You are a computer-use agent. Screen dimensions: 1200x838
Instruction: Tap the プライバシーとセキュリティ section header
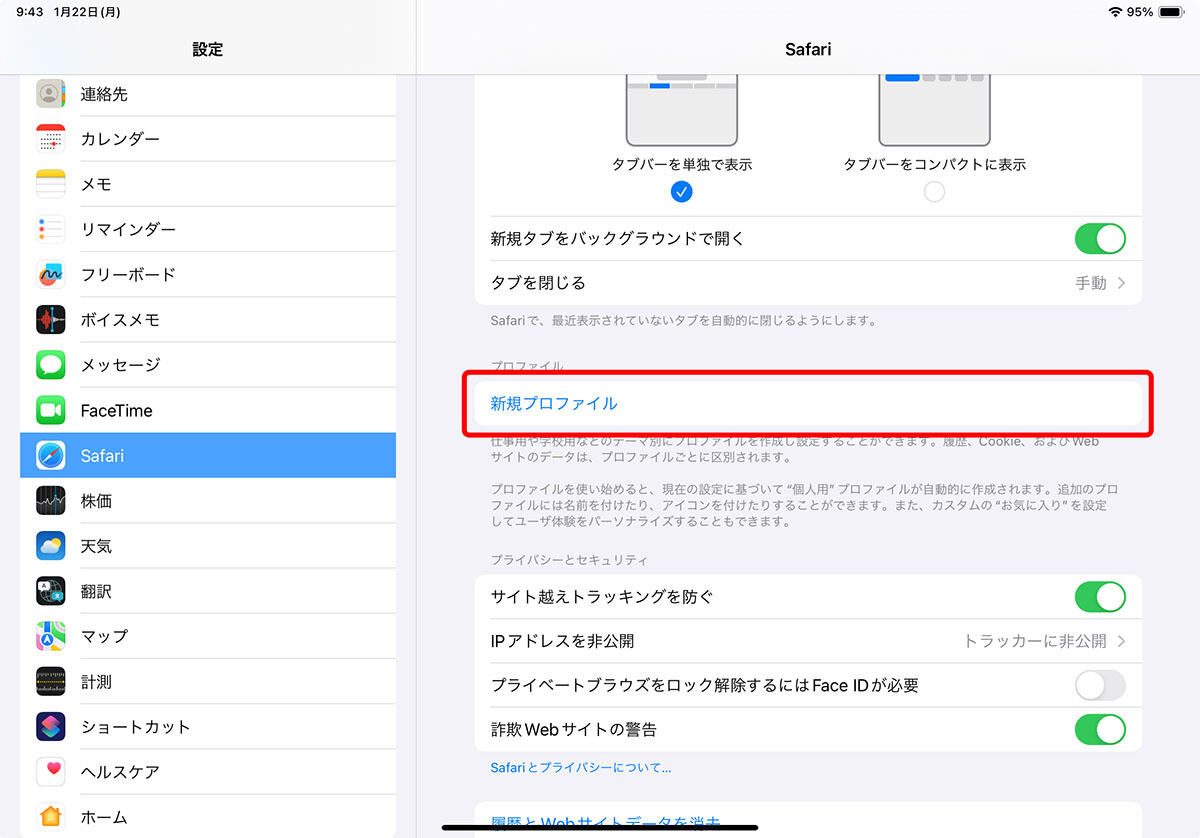tap(569, 560)
